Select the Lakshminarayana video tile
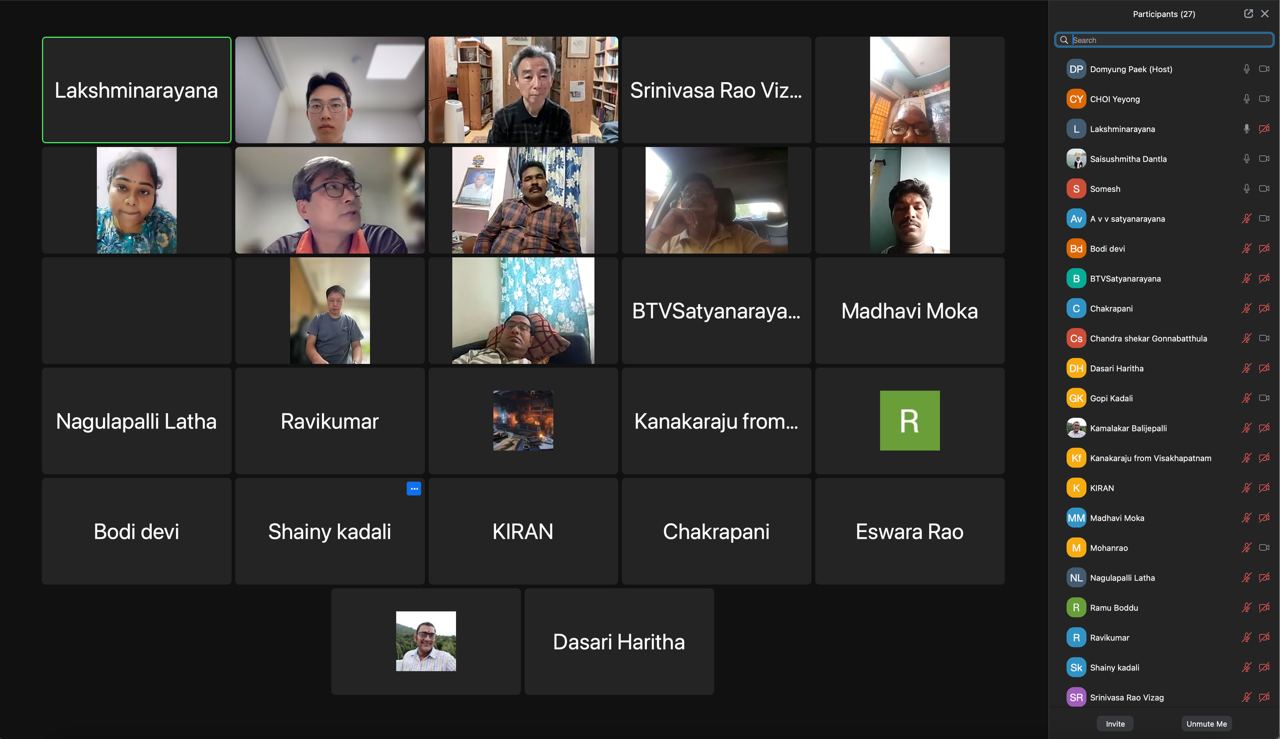Screen dimensions: 1280x739 coord(137,90)
